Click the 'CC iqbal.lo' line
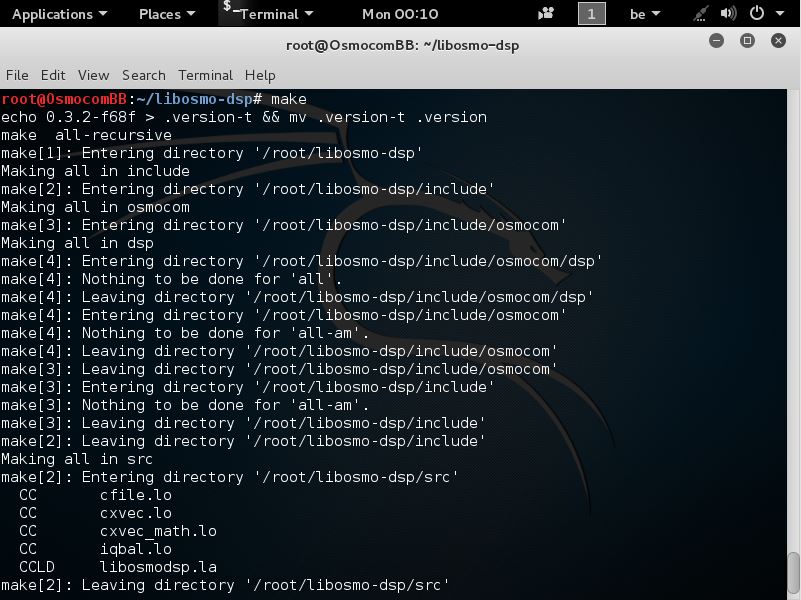 tap(96, 549)
